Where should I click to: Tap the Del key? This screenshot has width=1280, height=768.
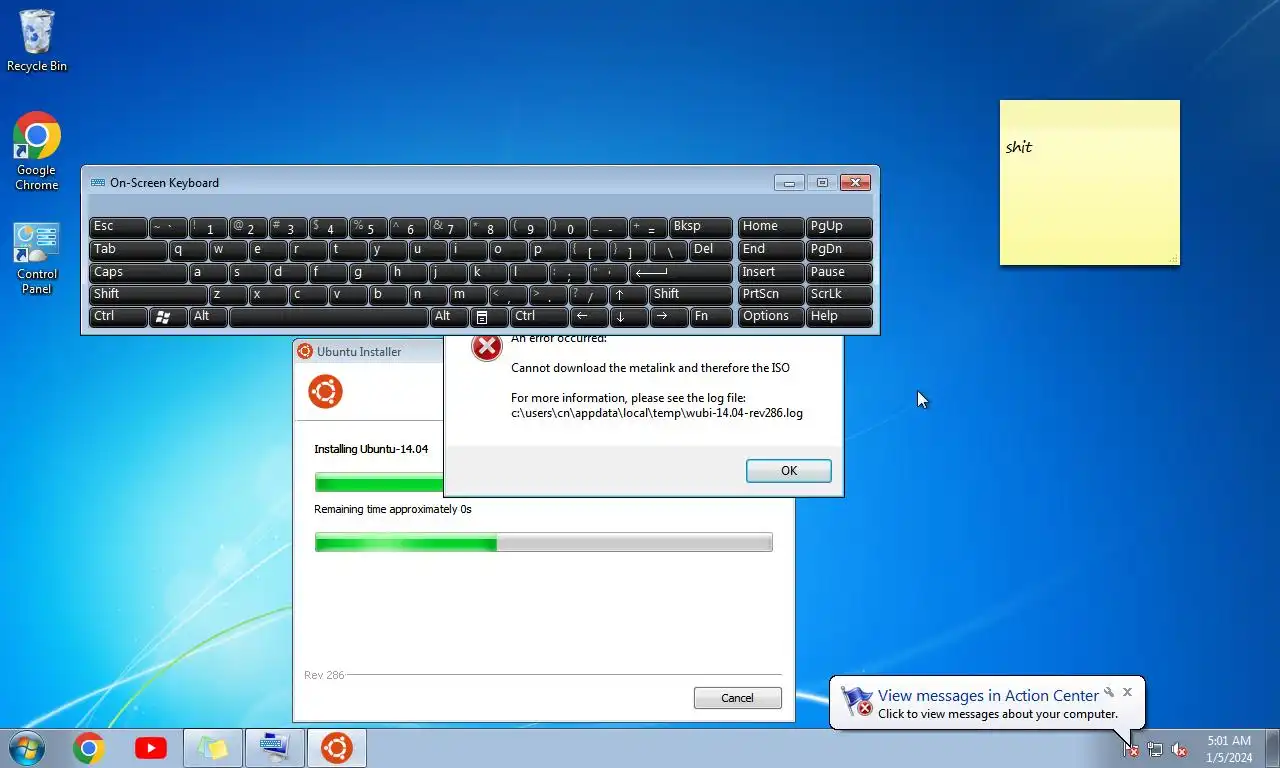coord(711,250)
